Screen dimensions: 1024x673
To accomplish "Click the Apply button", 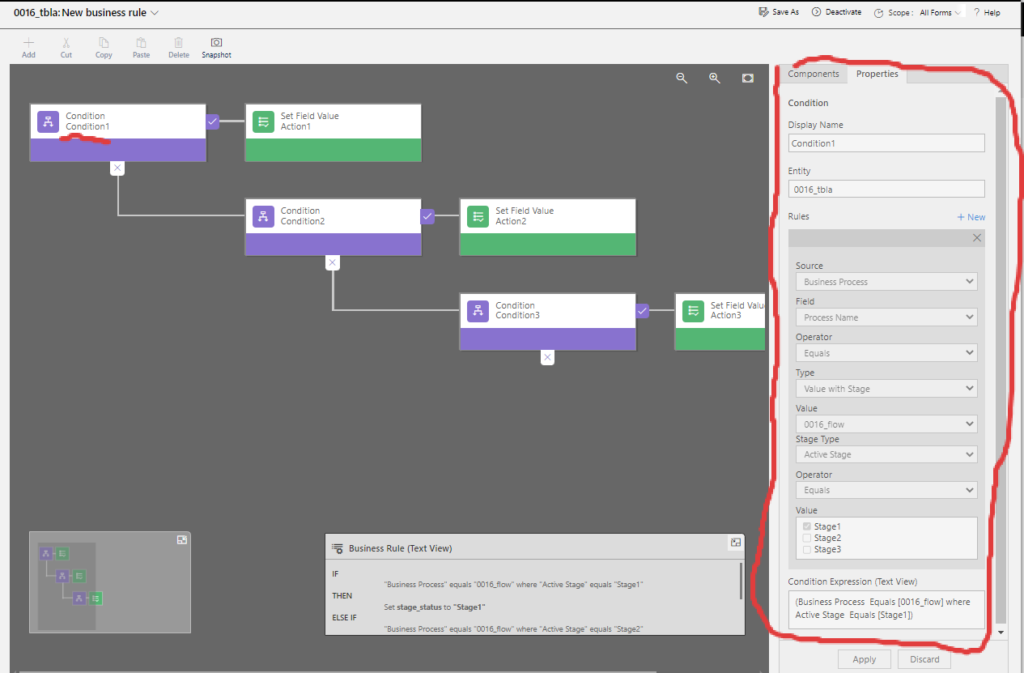I will click(864, 659).
